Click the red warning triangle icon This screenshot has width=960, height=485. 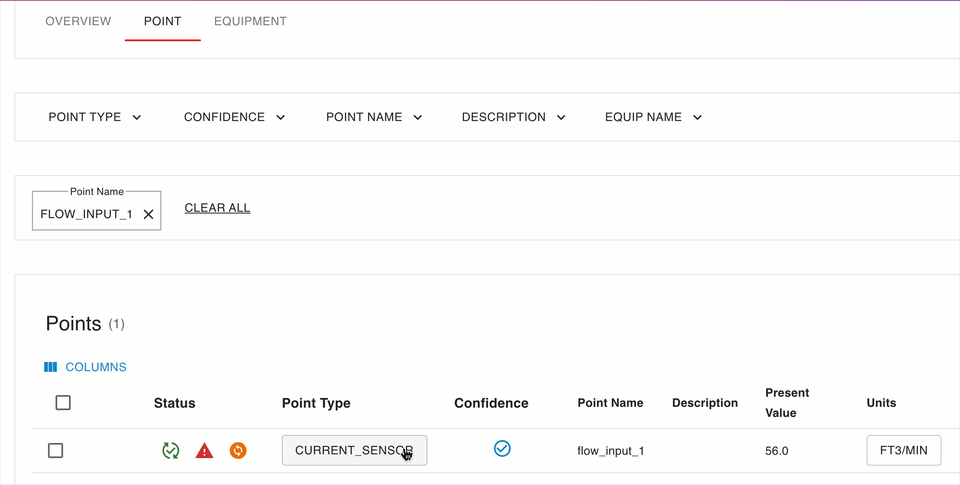click(204, 451)
